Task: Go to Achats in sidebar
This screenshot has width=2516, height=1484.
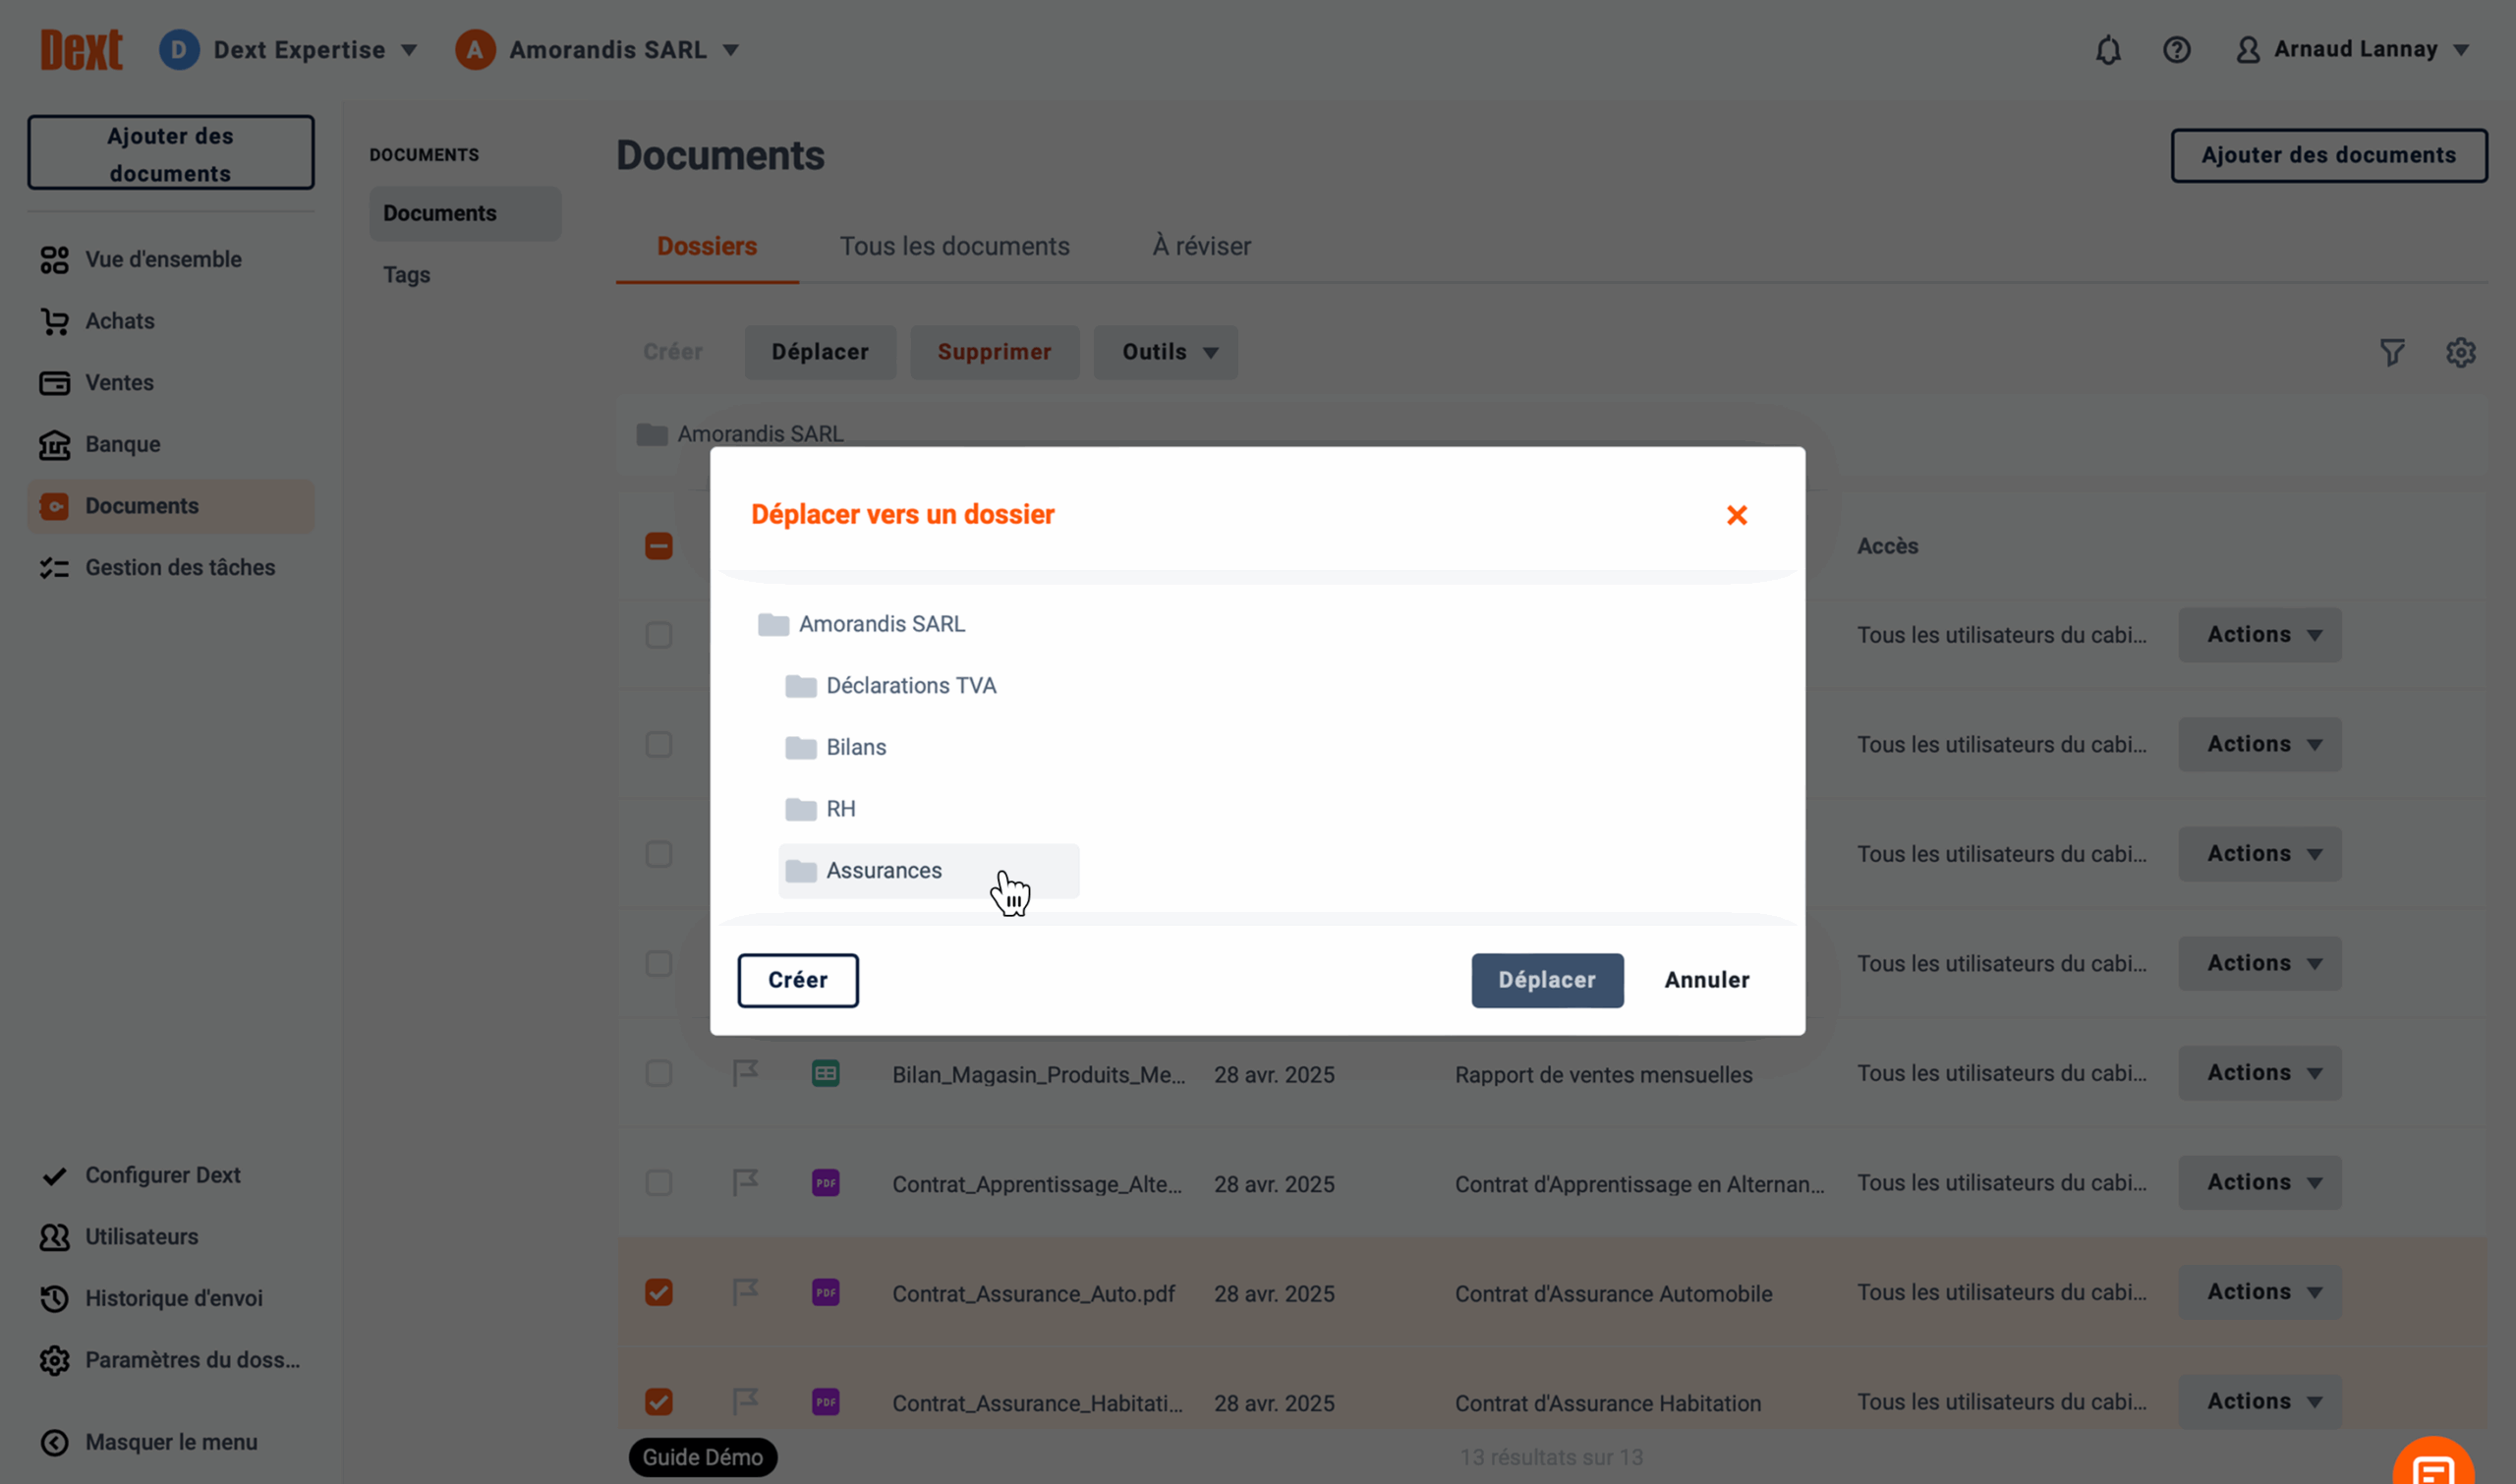Action: (x=171, y=322)
